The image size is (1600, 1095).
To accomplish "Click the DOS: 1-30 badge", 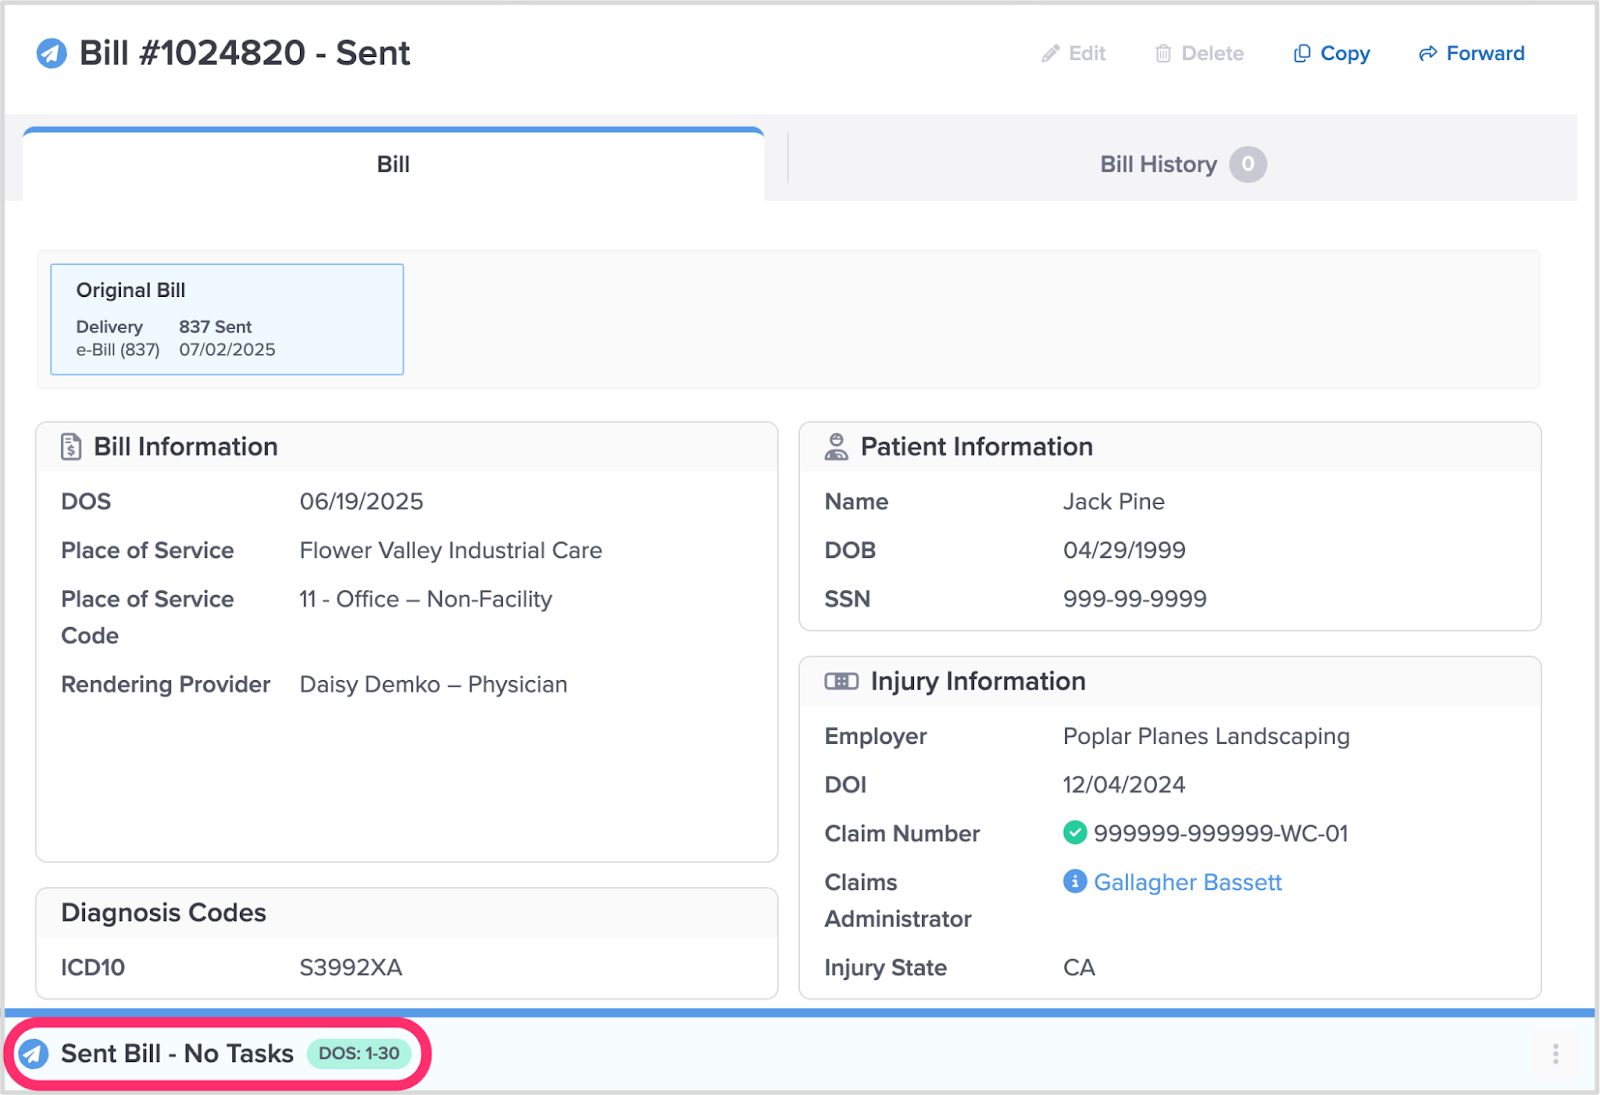I will (359, 1053).
